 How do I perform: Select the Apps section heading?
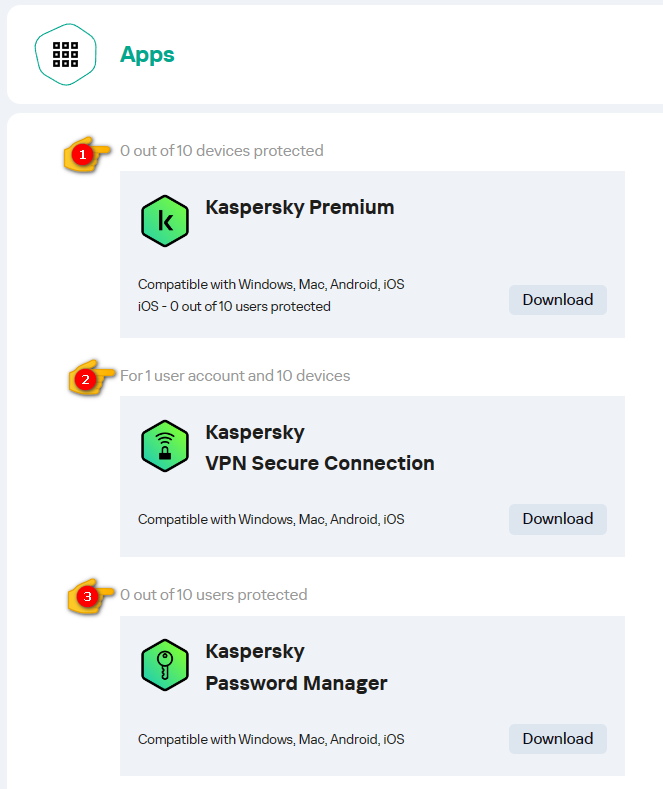click(x=147, y=54)
